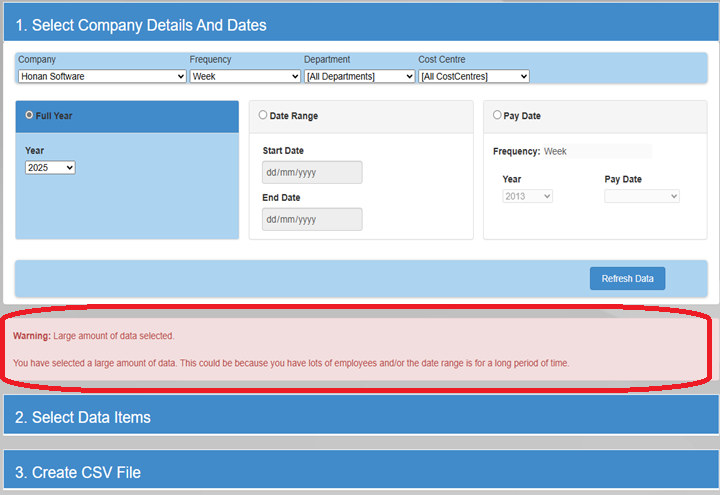Click the Cost Centre label text

point(442,60)
